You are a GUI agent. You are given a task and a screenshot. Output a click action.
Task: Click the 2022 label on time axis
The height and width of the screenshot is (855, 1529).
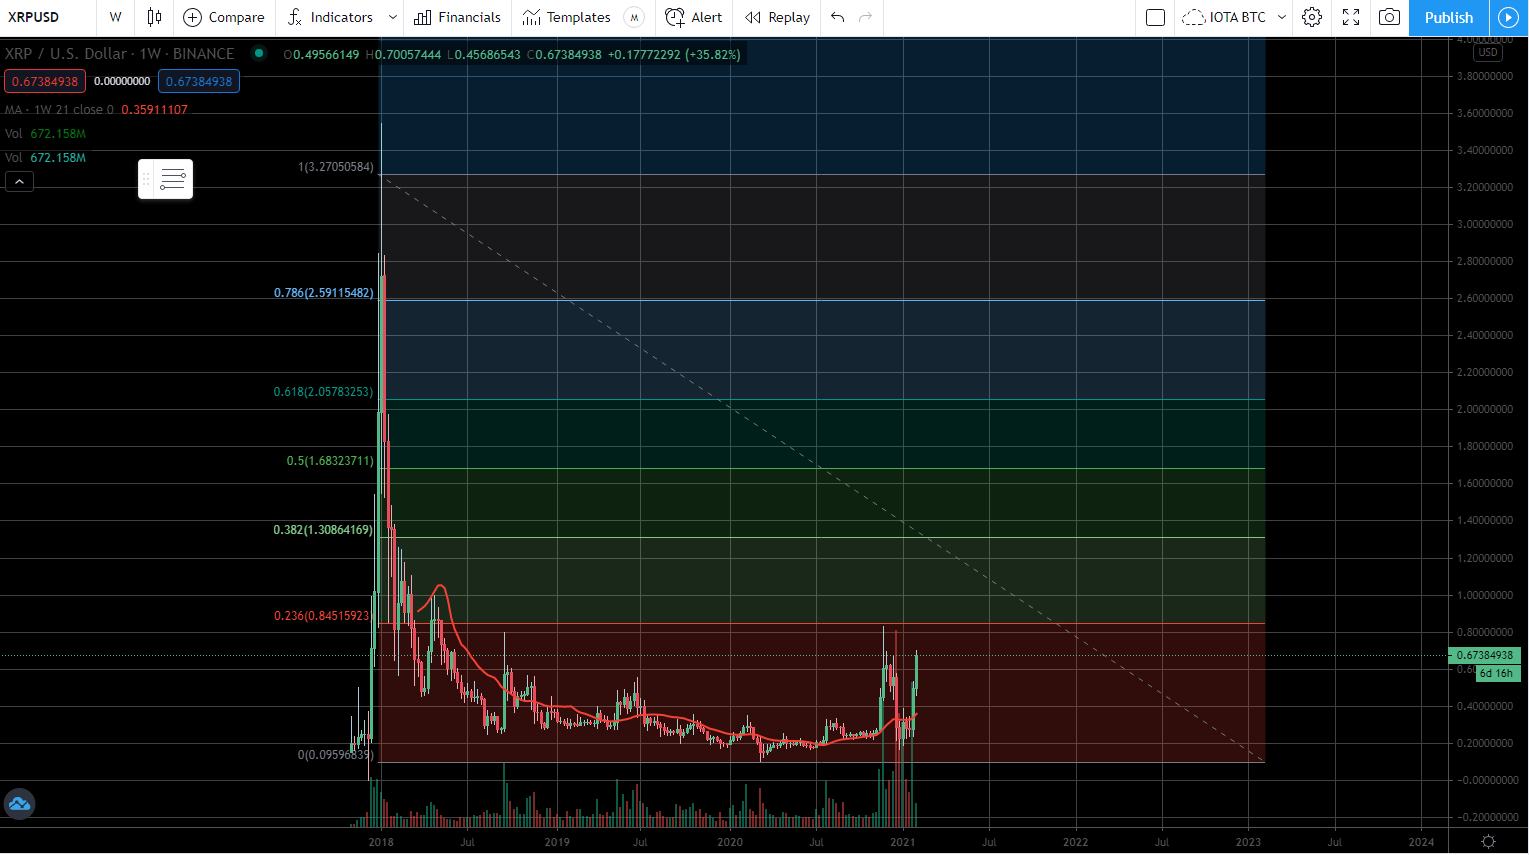1075,842
